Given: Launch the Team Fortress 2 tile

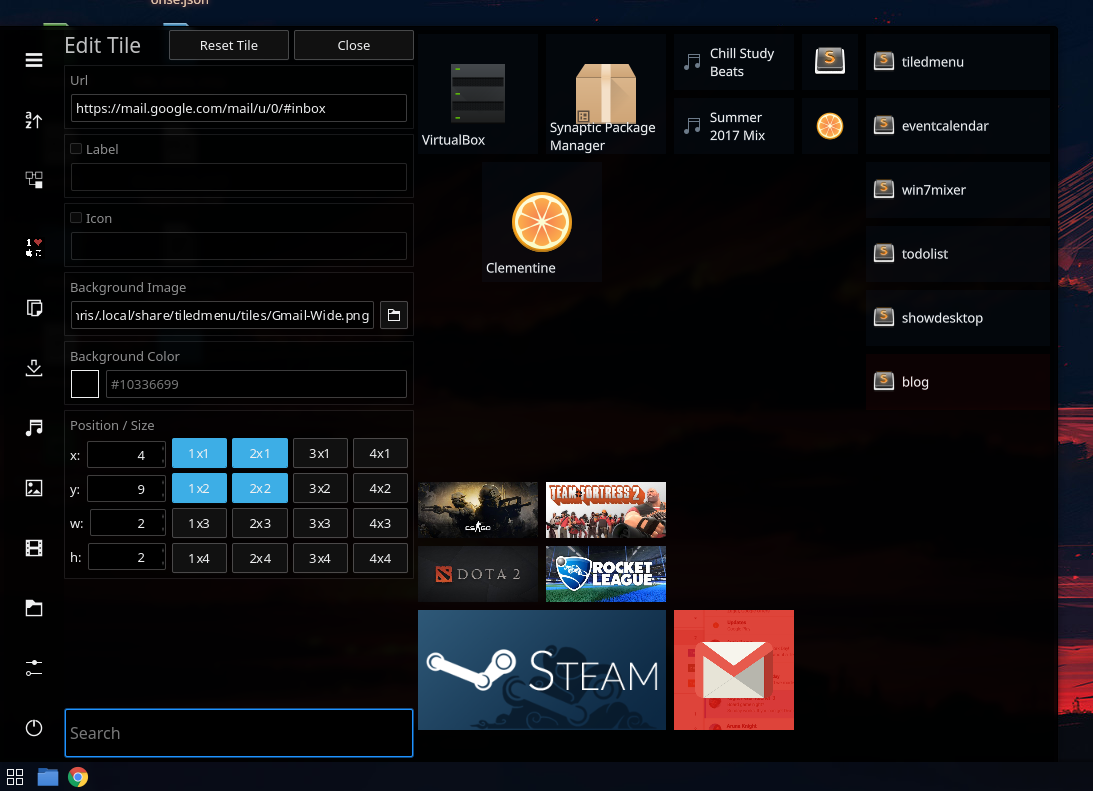Looking at the screenshot, I should tap(606, 510).
